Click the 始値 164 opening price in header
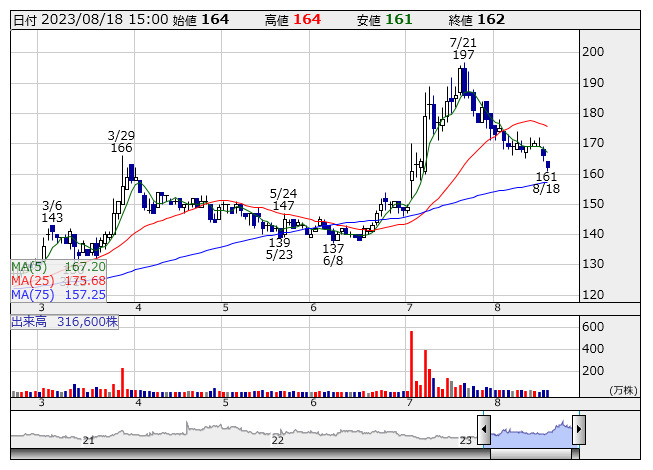 201,20
